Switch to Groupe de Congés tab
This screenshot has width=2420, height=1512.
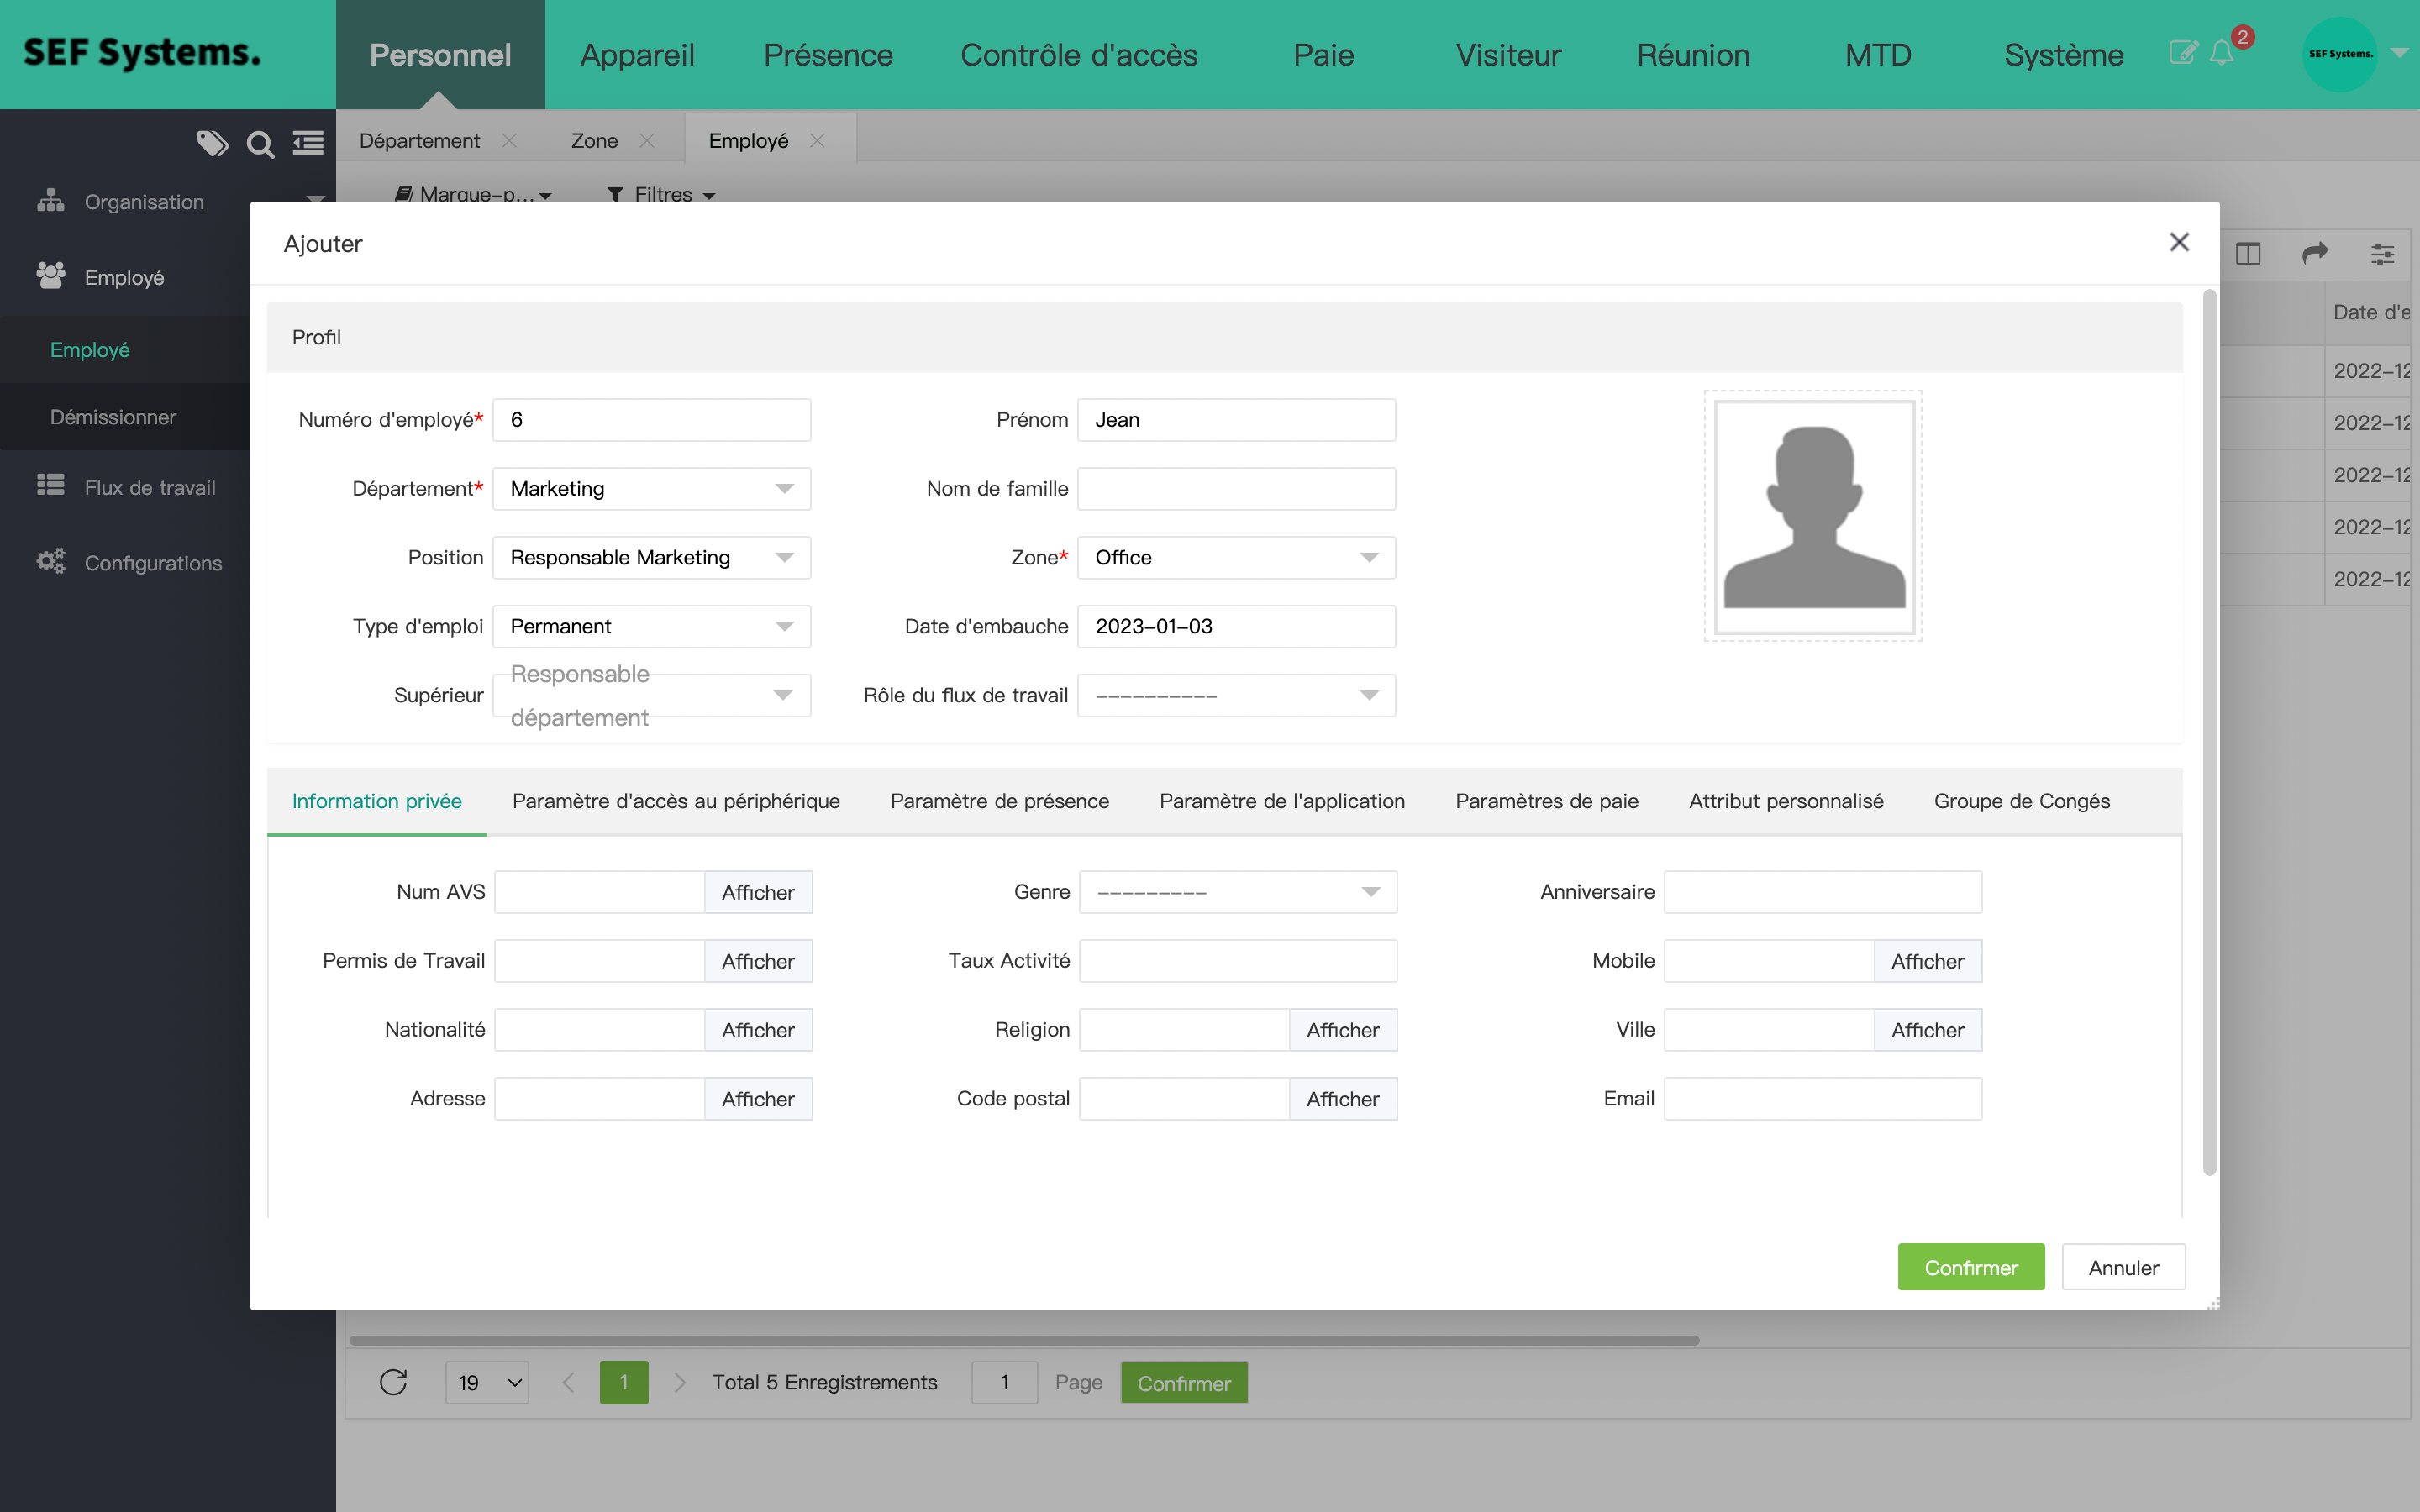[2021, 801]
